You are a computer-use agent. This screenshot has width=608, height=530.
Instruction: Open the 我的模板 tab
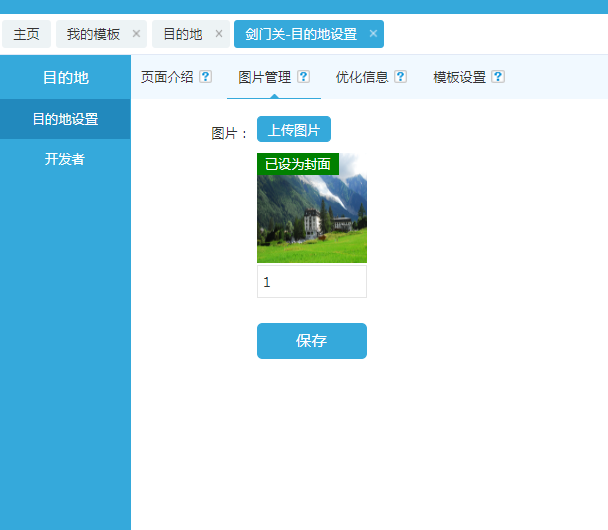tap(93, 34)
